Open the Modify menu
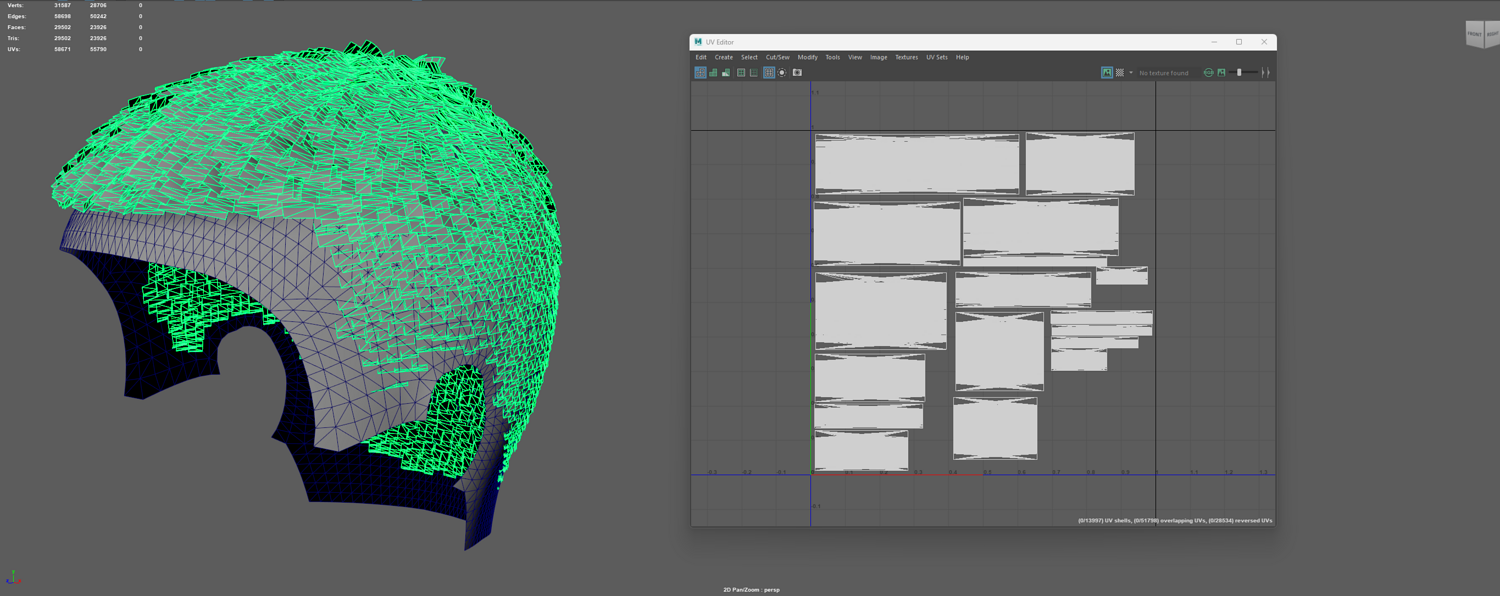The height and width of the screenshot is (596, 1500). coord(807,57)
